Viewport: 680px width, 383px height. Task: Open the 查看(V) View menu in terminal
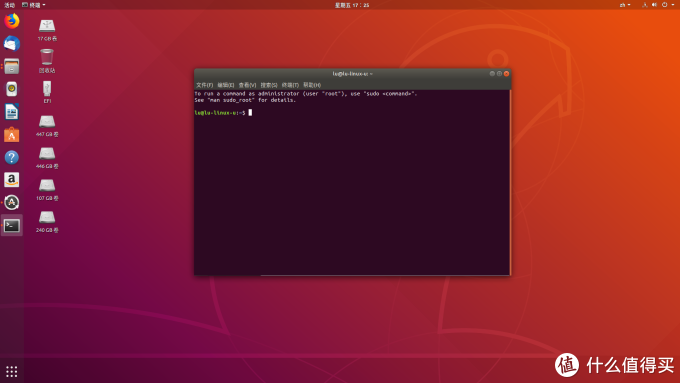247,85
